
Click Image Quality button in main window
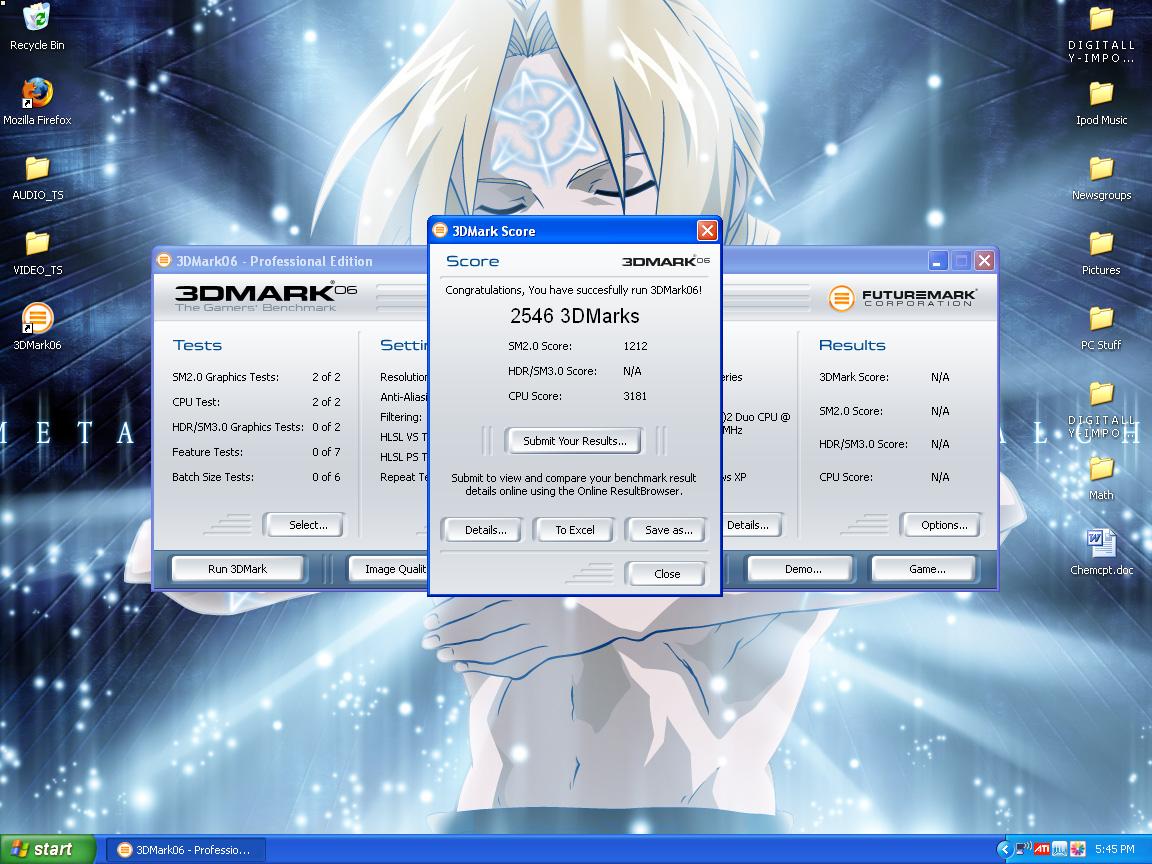(x=388, y=569)
